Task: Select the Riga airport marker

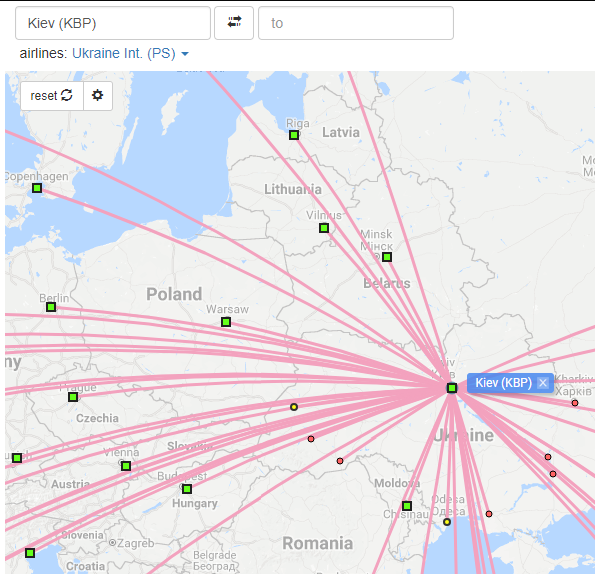Action: (x=294, y=135)
